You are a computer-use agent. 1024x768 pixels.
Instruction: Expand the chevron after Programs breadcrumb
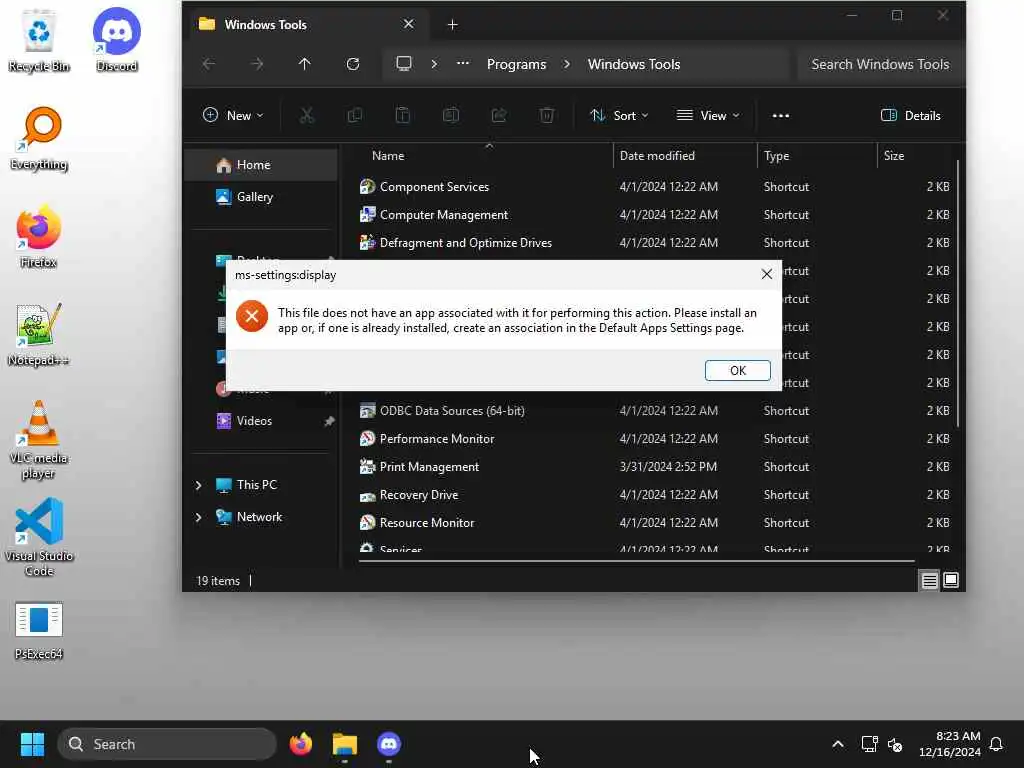pyautogui.click(x=567, y=64)
